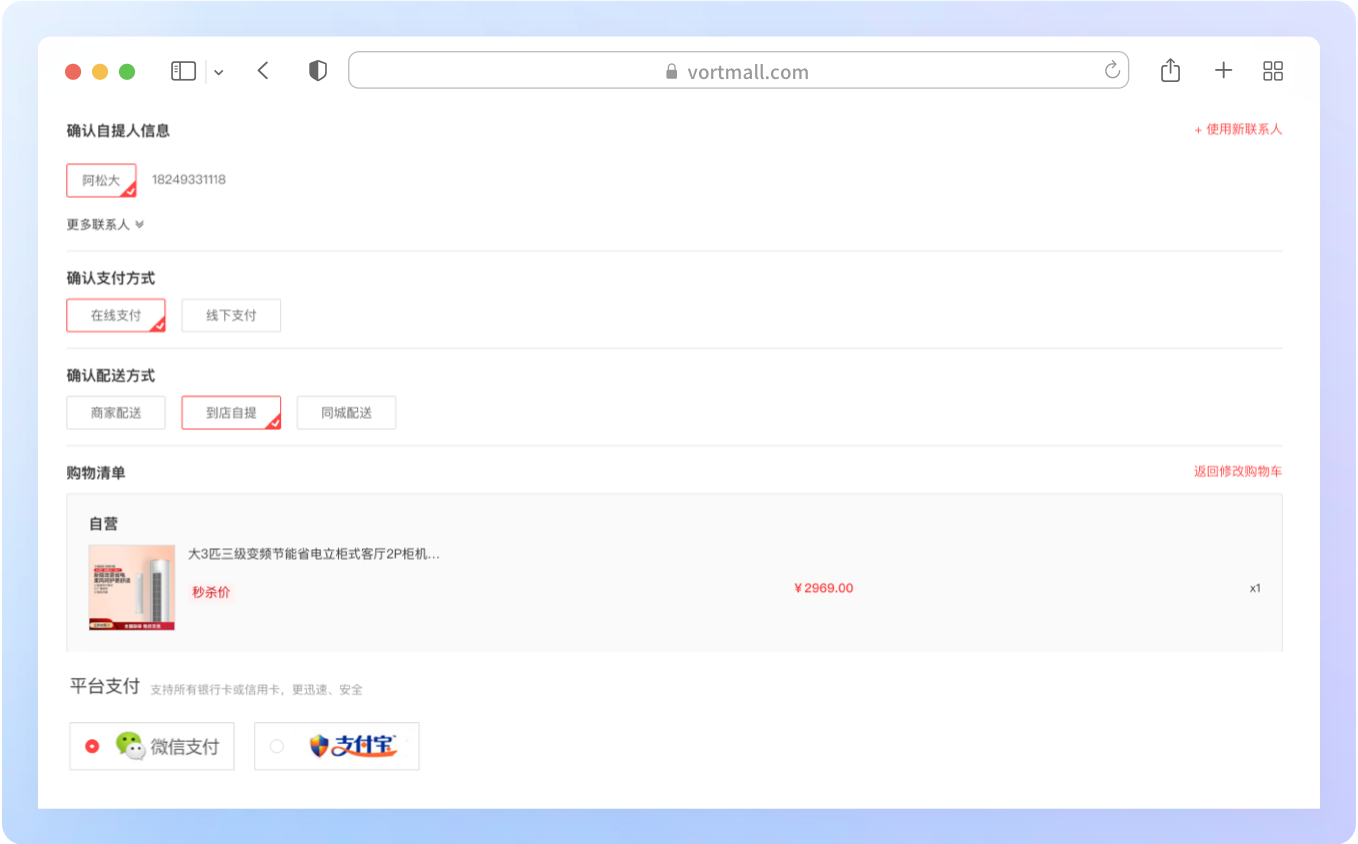Open the sidebar options dropdown chevron

point(219,72)
